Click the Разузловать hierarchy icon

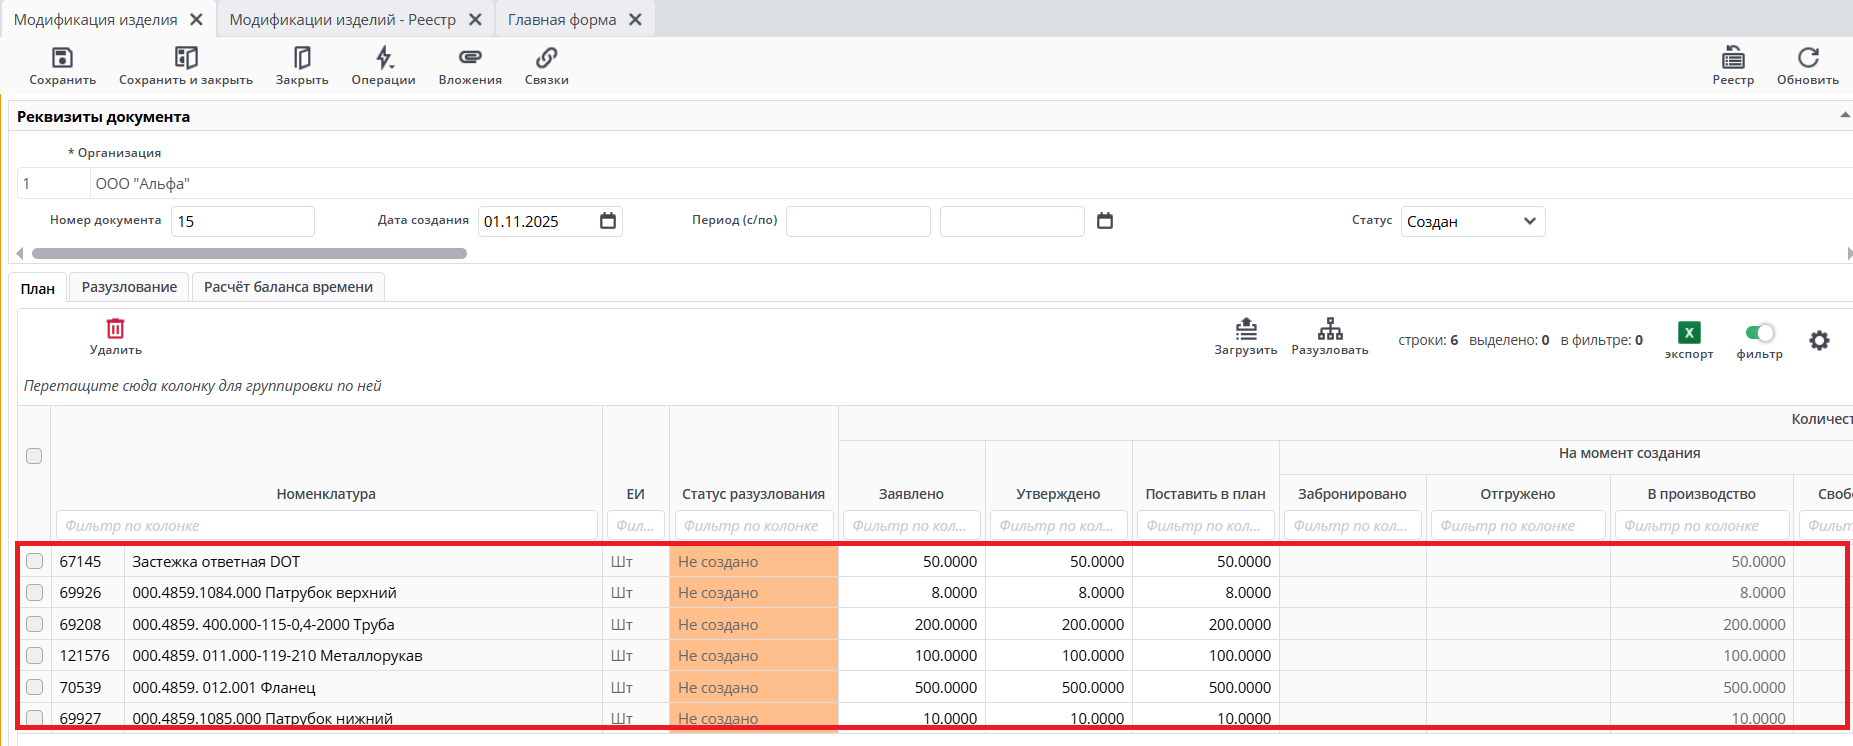pyautogui.click(x=1330, y=329)
